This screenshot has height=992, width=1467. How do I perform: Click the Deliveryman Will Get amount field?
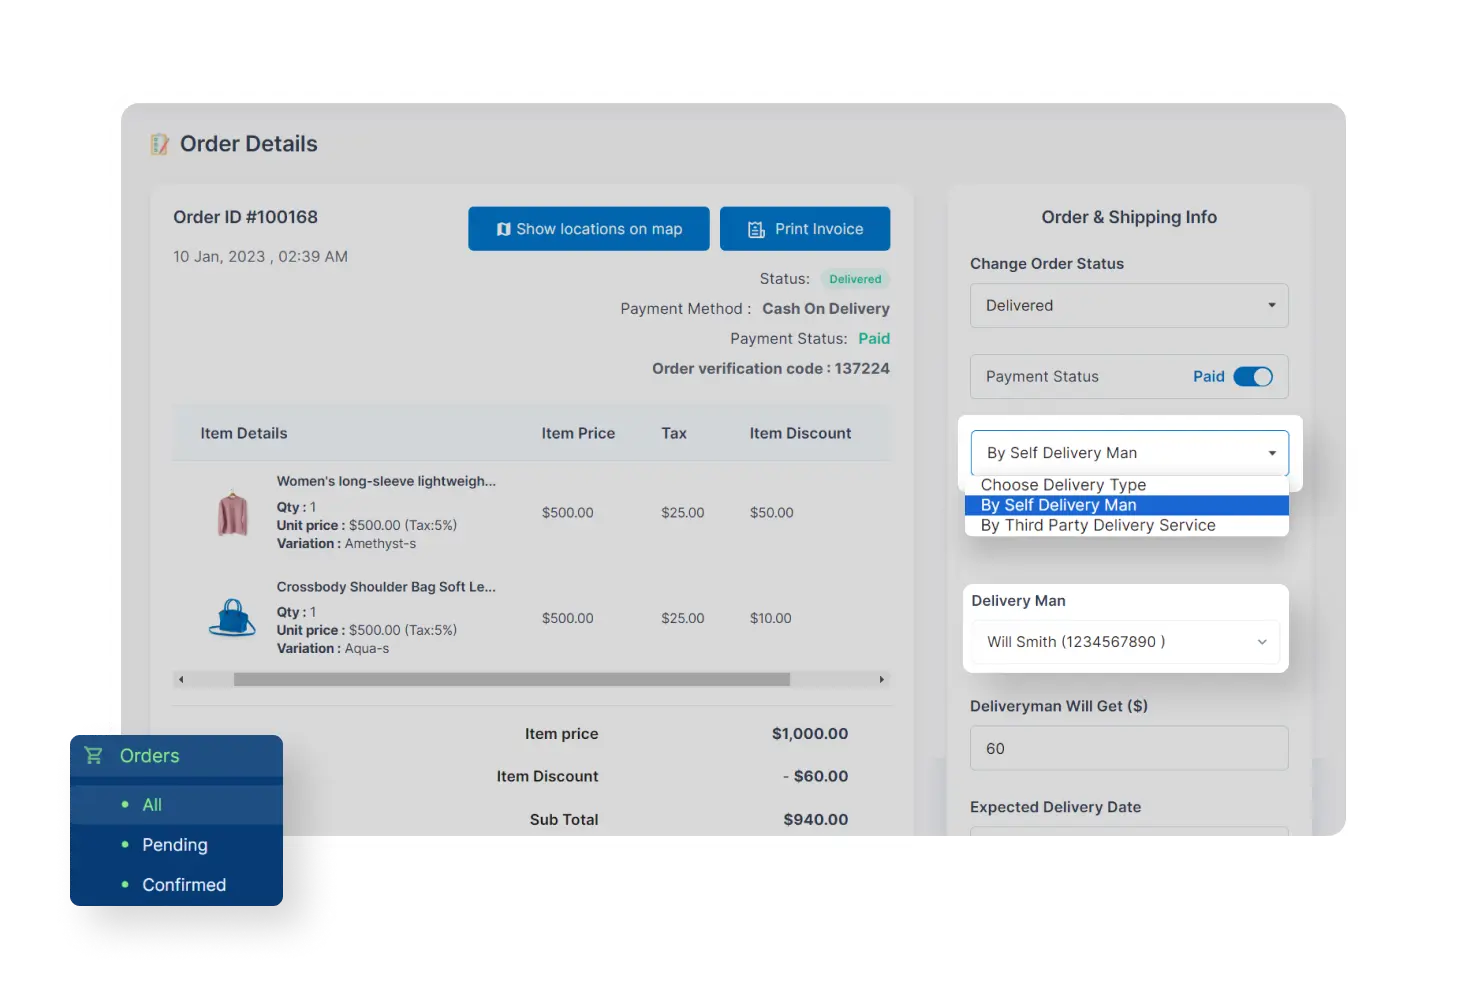click(x=1128, y=747)
